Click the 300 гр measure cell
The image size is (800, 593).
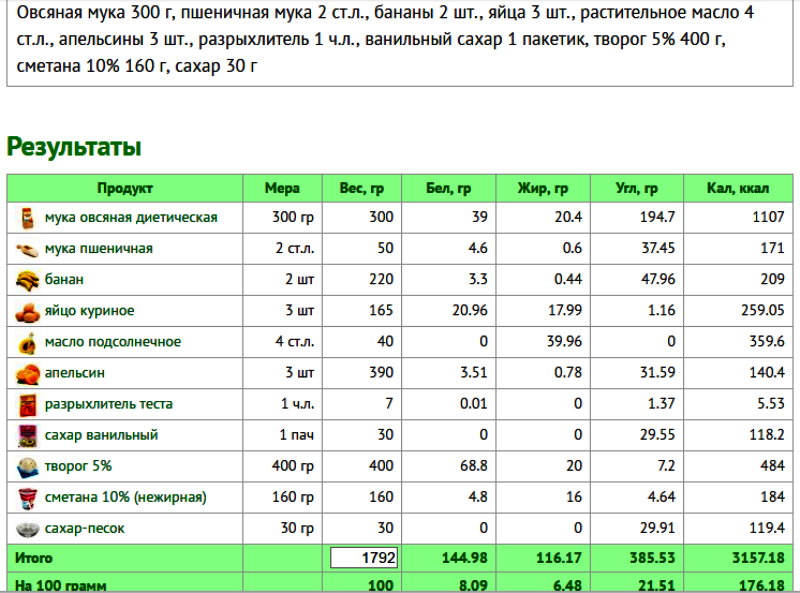282,217
